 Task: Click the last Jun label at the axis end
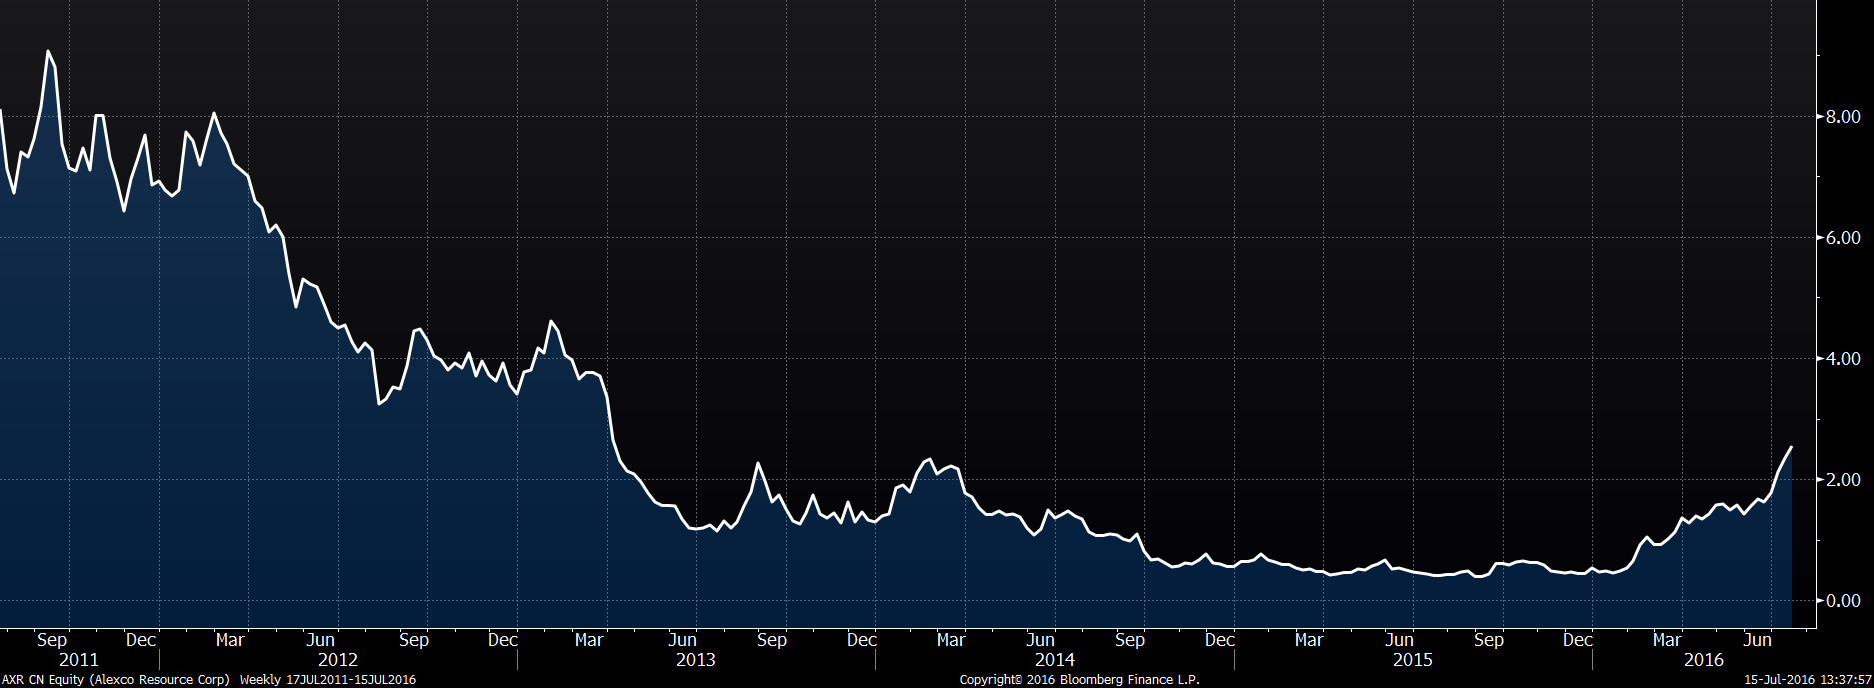click(x=1758, y=640)
